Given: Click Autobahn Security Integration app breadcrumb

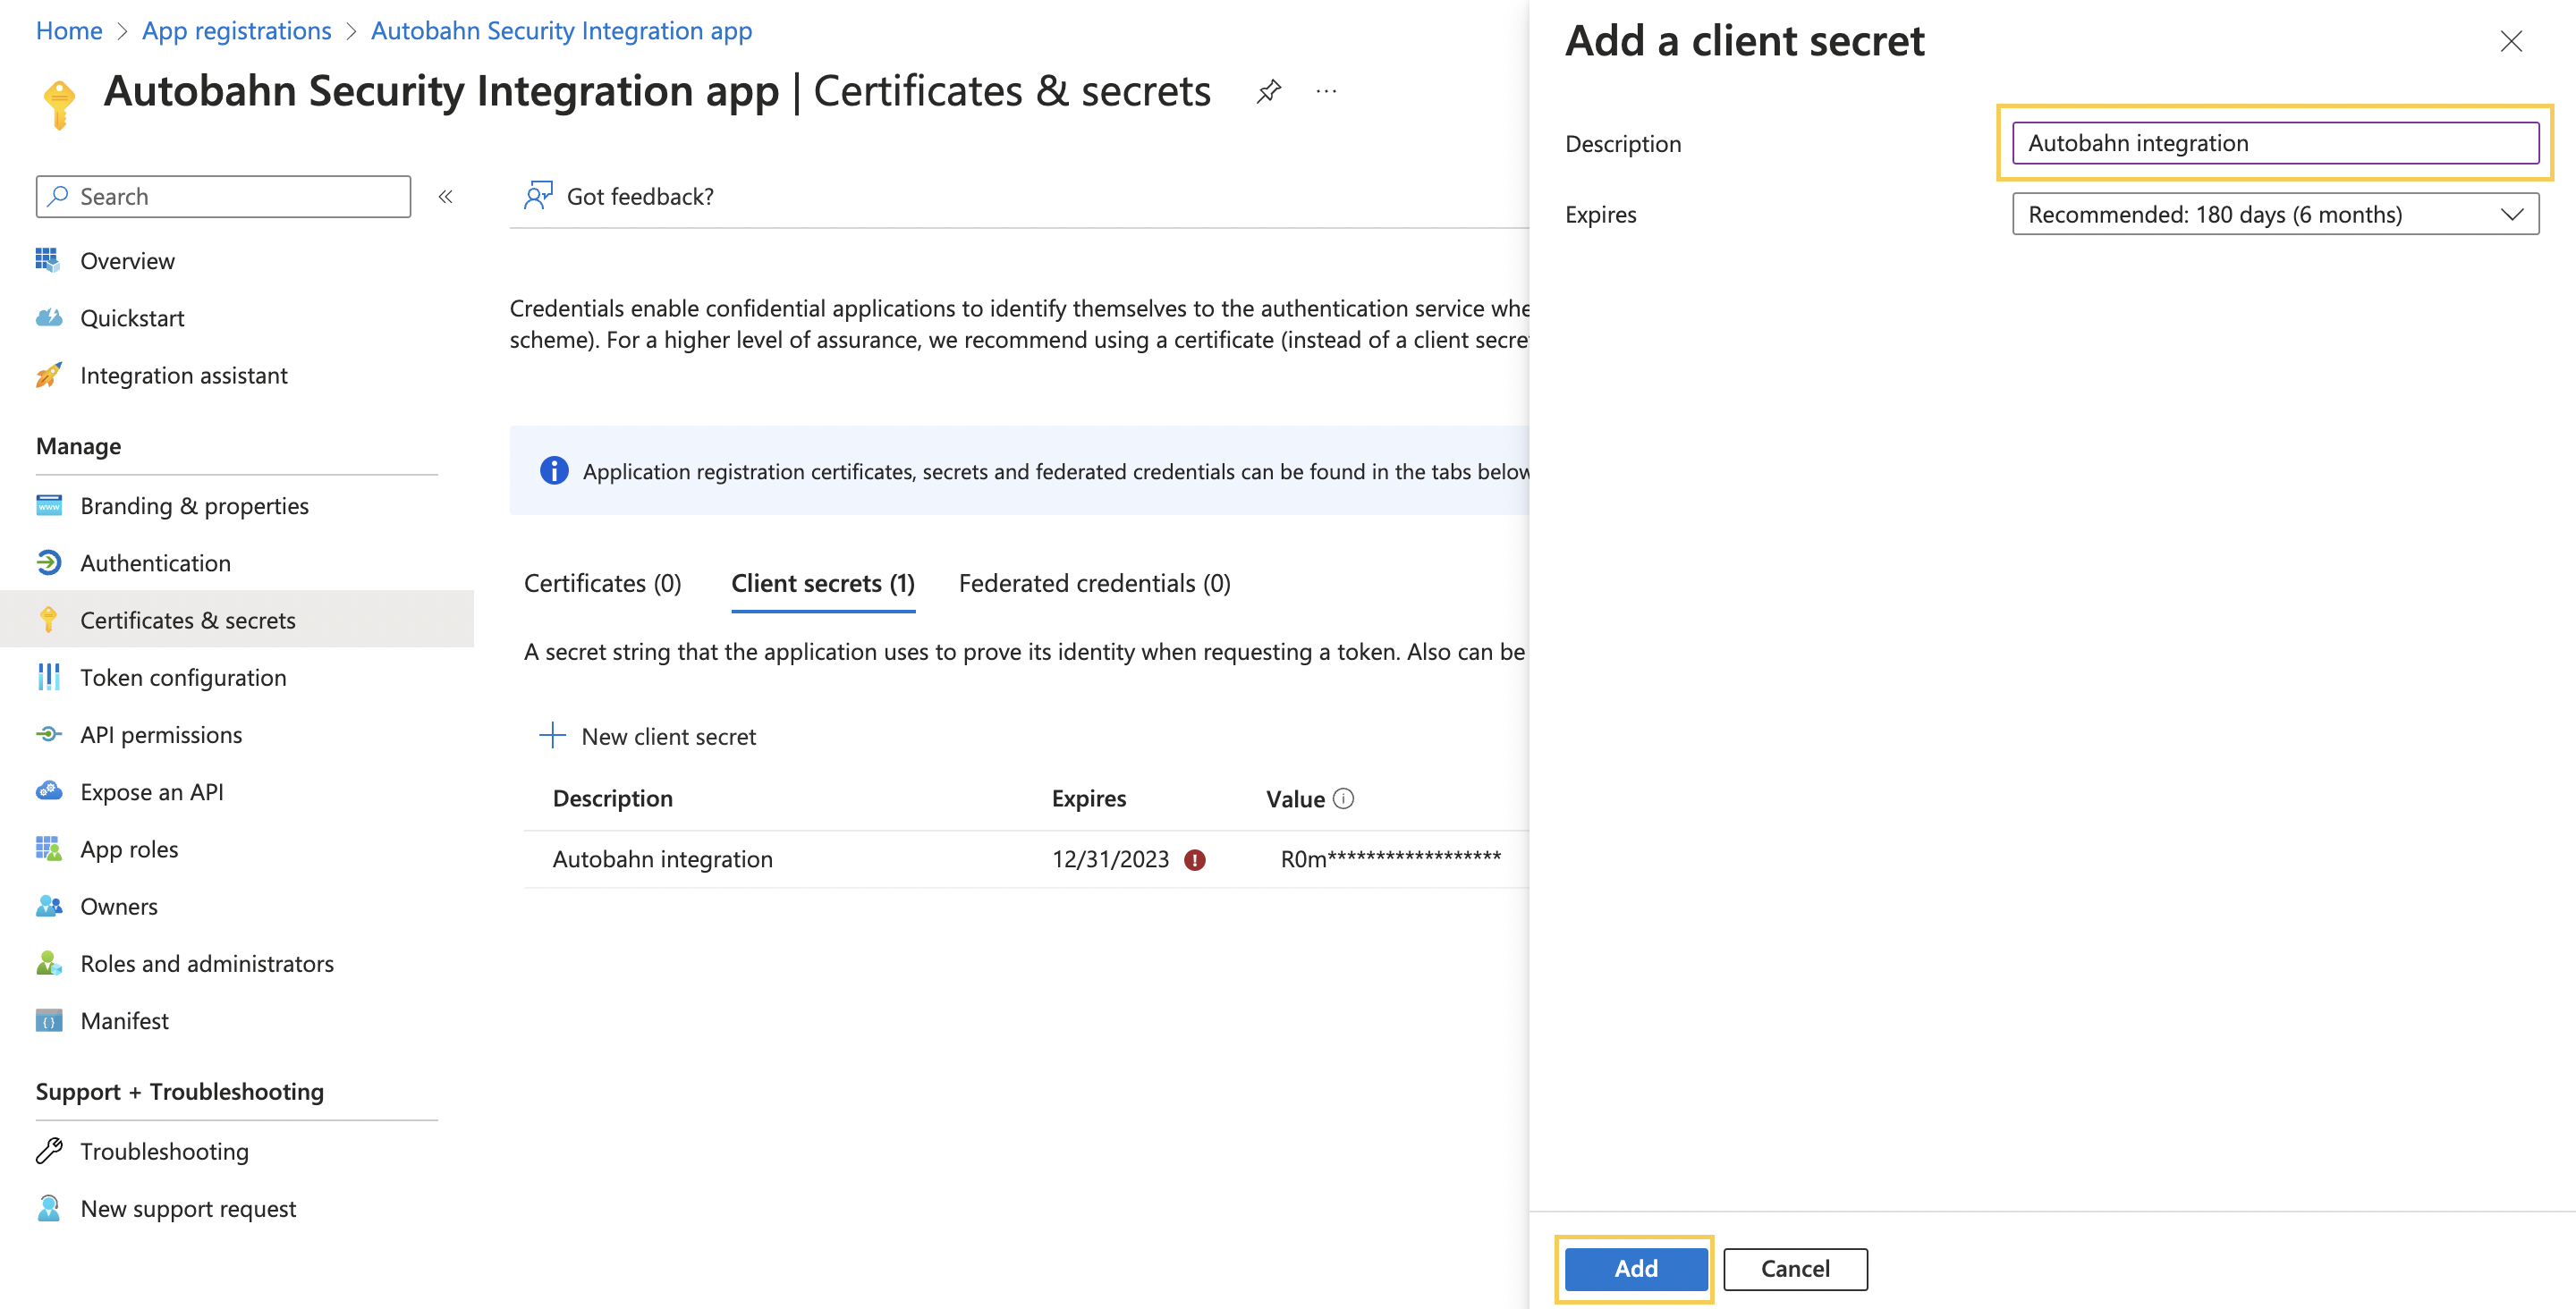Looking at the screenshot, I should [x=561, y=31].
